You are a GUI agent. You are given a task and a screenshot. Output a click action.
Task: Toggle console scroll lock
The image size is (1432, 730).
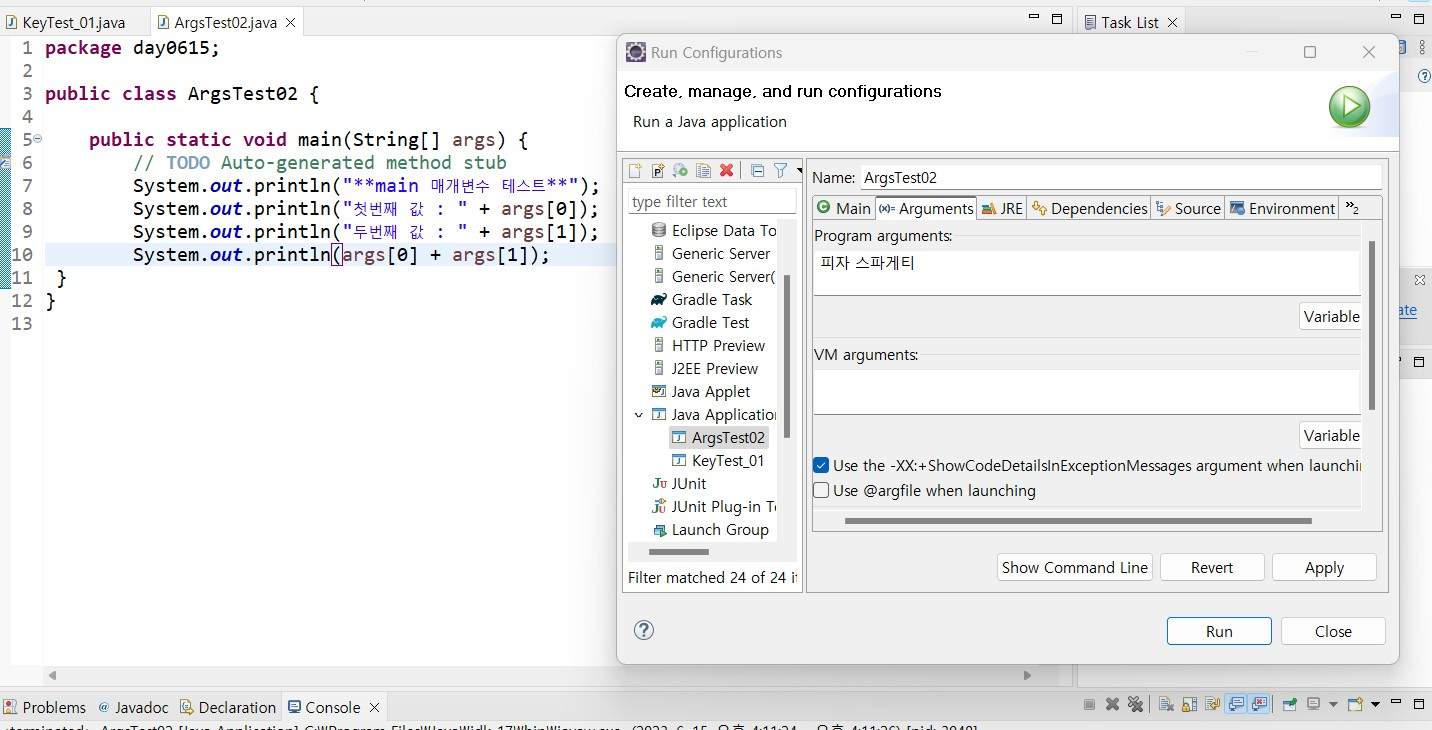(x=1190, y=704)
